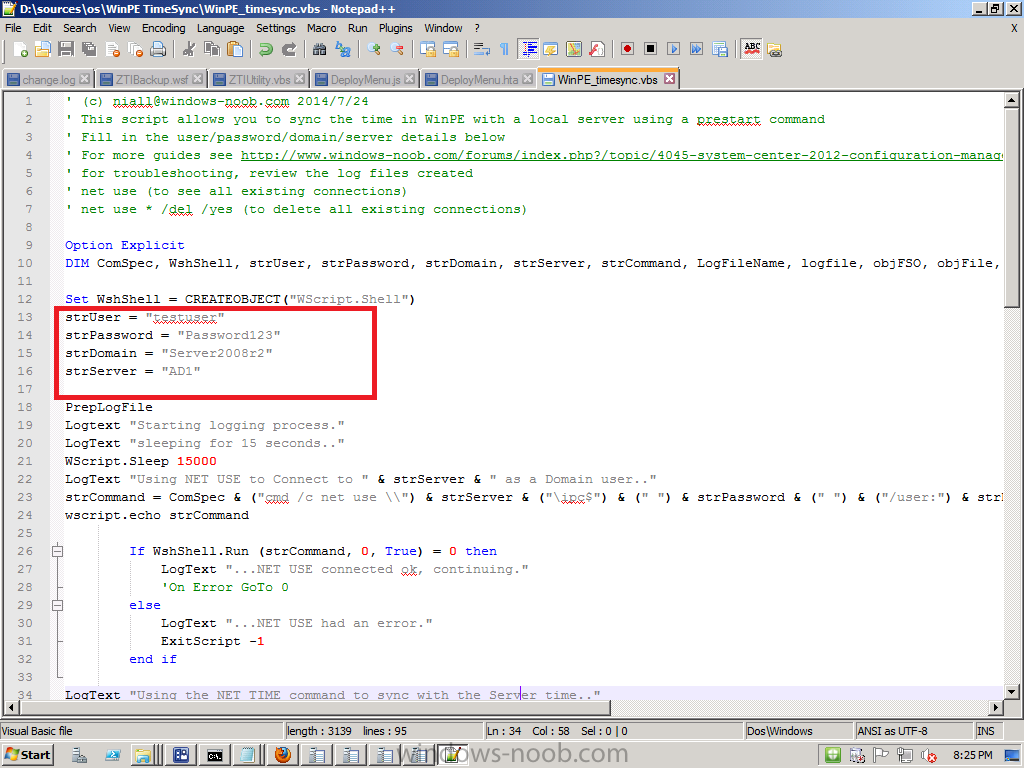Open the Settings menu
Image resolution: width=1024 pixels, height=768 pixels.
point(276,28)
